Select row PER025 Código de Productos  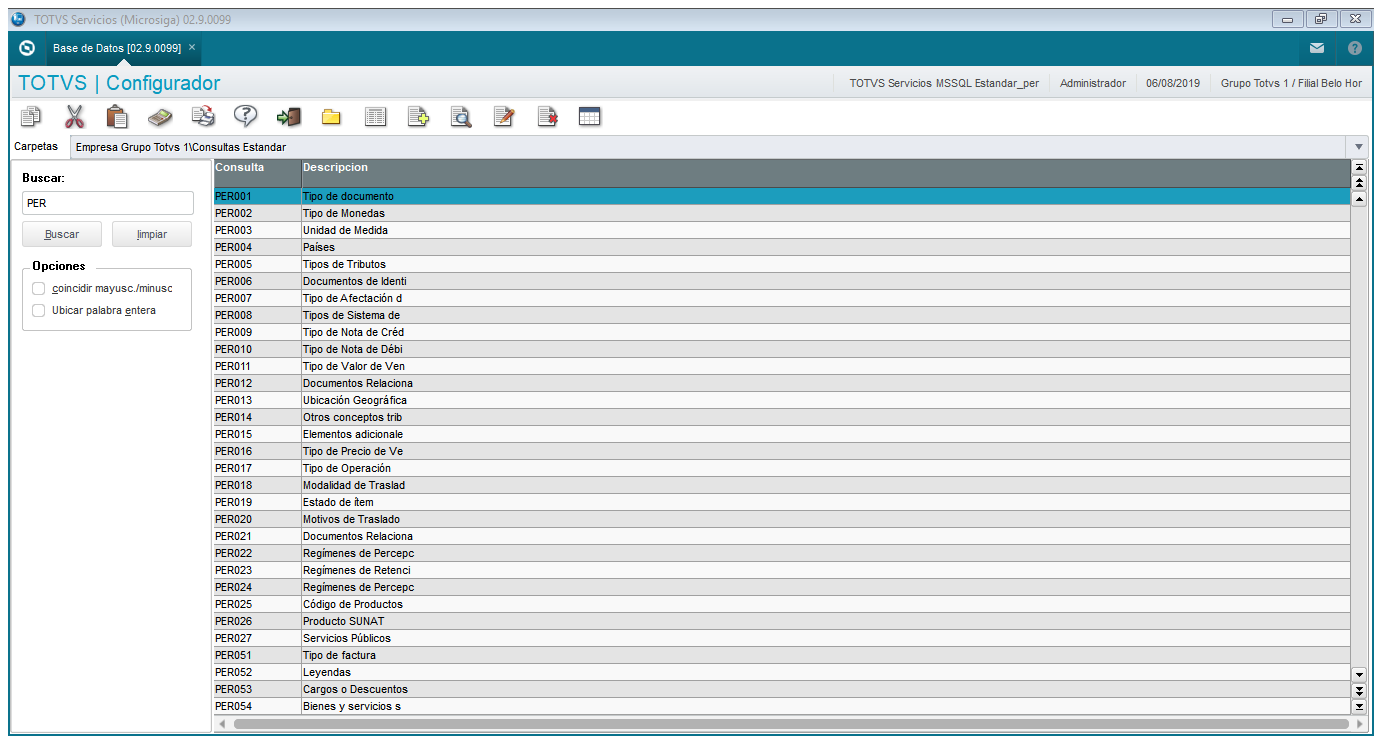click(x=782, y=604)
